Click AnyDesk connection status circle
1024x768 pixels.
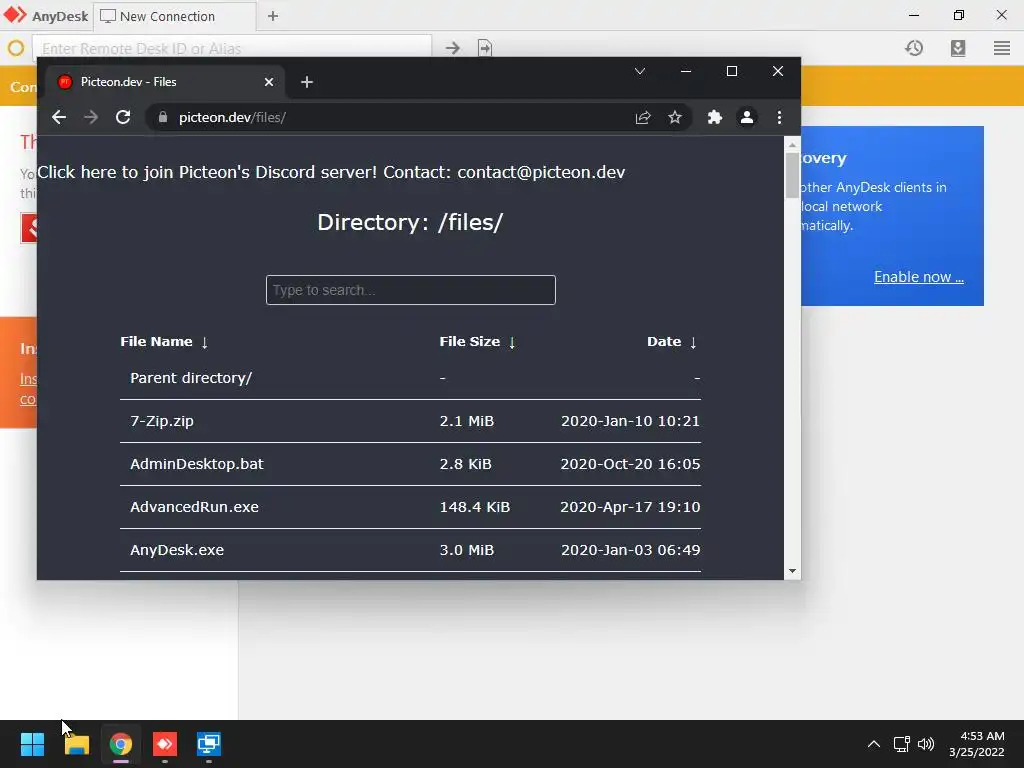(16, 48)
